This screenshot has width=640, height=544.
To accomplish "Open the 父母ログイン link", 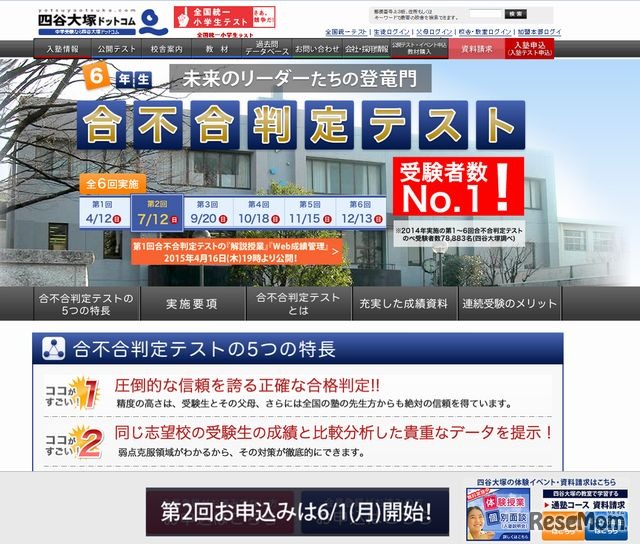I will tap(434, 32).
